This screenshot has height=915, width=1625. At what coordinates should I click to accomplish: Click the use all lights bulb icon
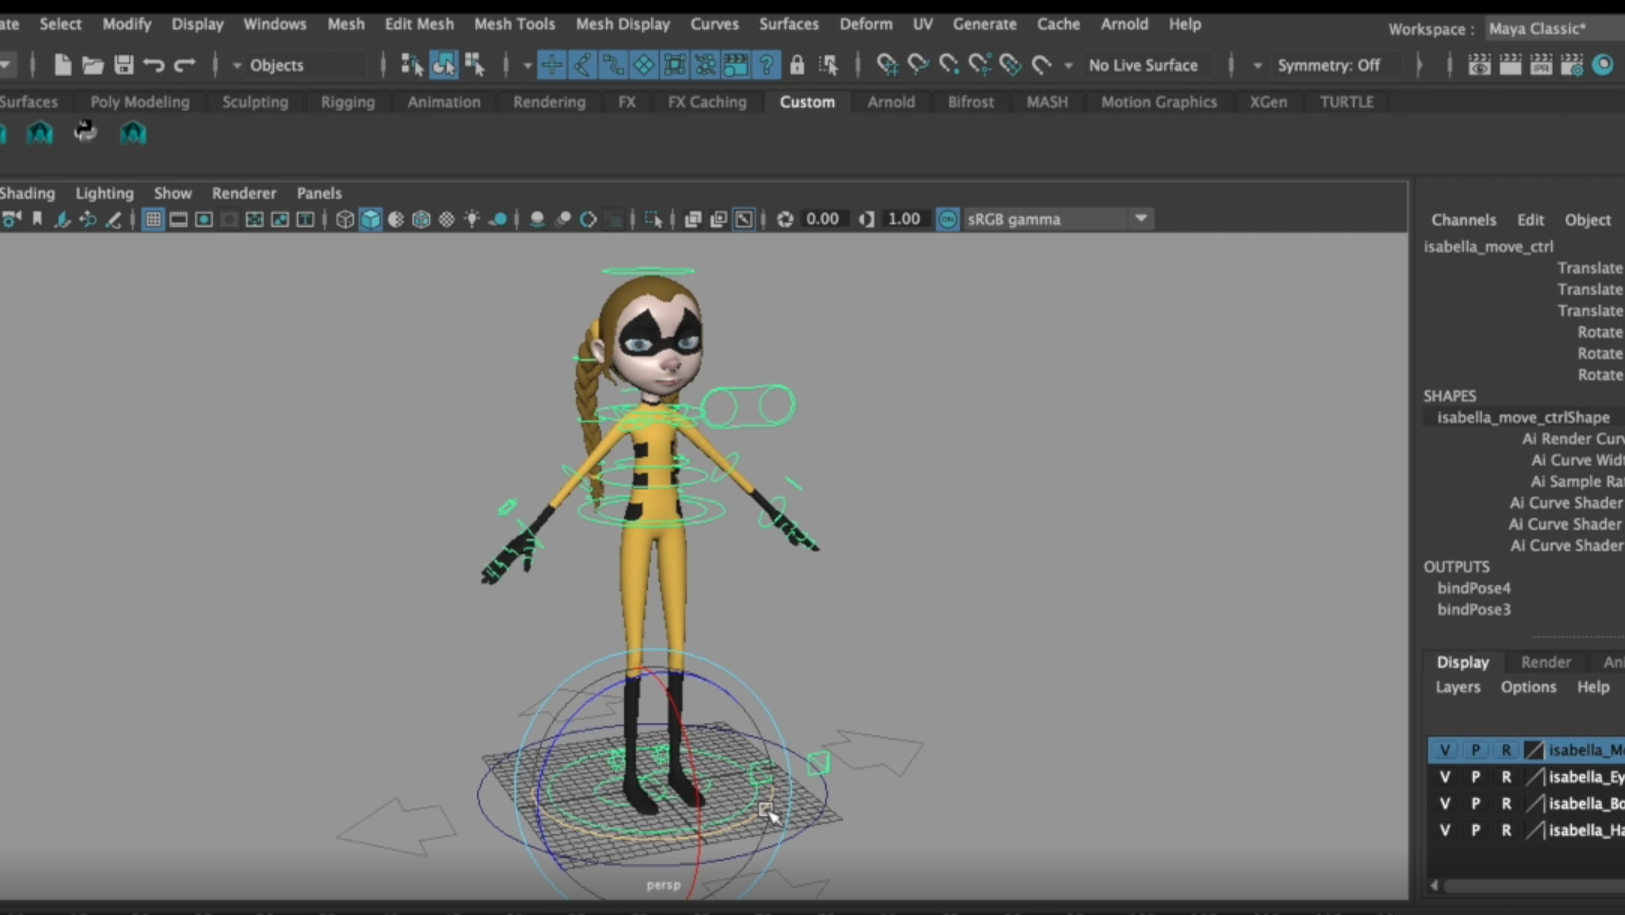click(472, 219)
